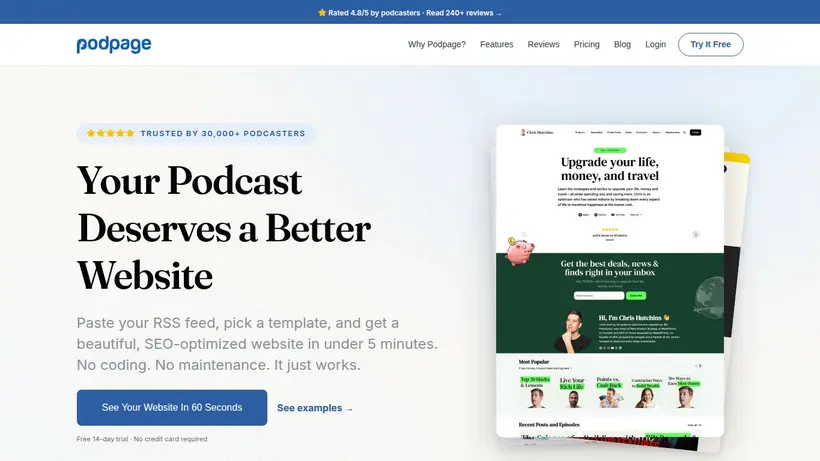
Task: Click the five-star rating icons in the badge
Action: pos(110,133)
